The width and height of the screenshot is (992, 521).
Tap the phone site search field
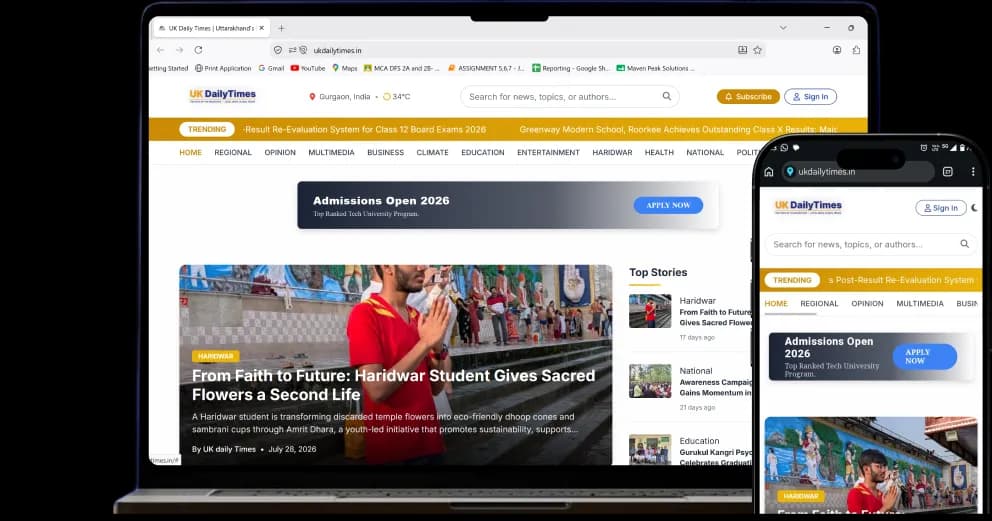coord(871,244)
